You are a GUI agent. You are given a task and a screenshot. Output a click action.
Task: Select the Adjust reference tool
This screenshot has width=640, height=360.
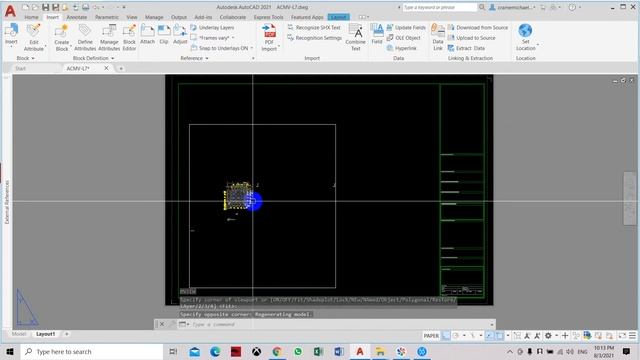click(180, 34)
